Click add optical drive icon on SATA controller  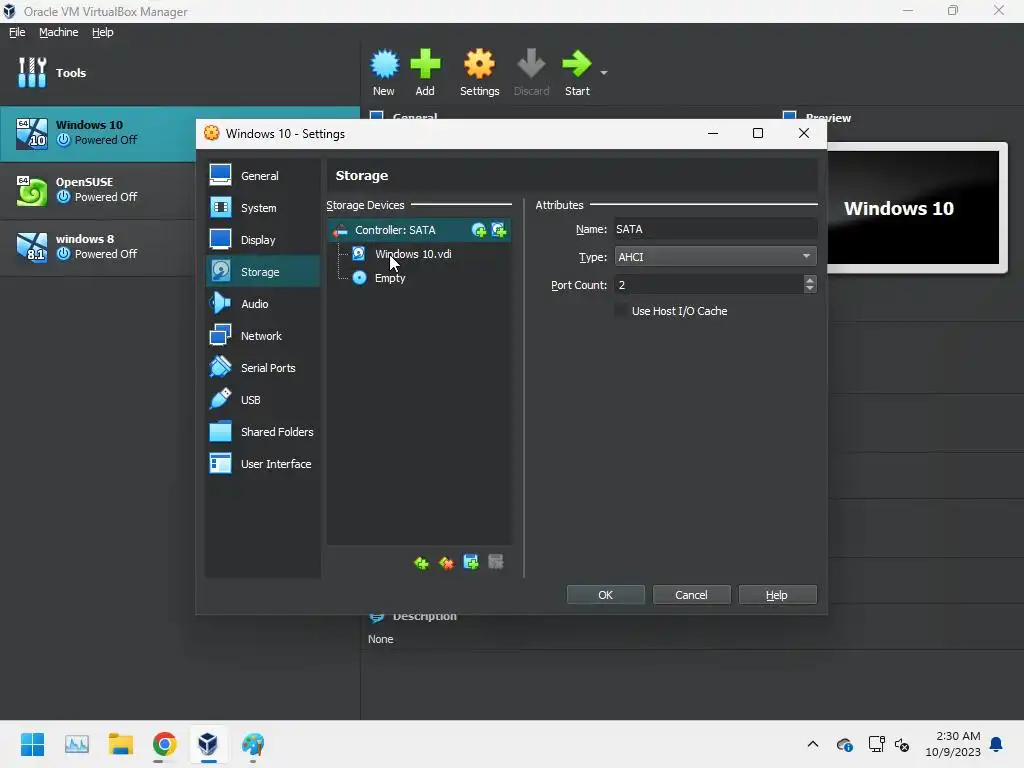point(479,230)
